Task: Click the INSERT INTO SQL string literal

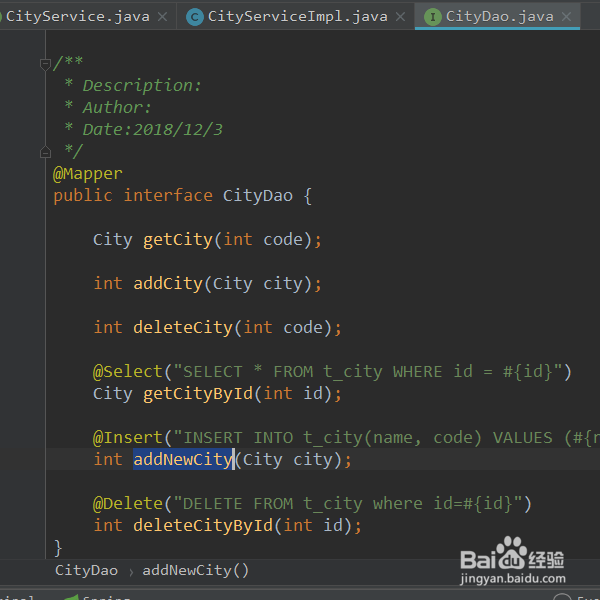Action: pyautogui.click(x=386, y=437)
